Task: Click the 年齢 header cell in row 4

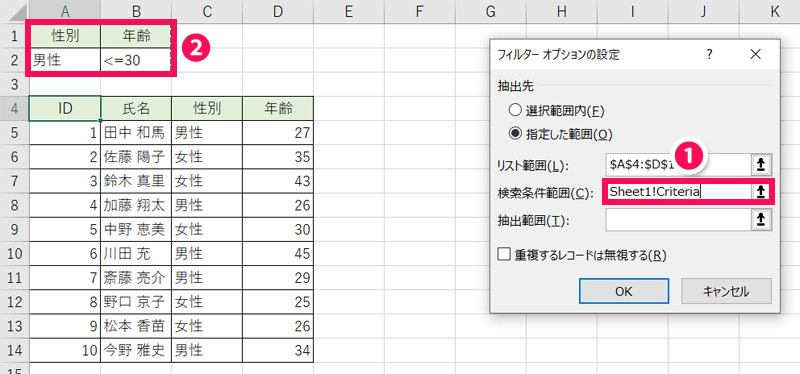Action: [x=278, y=108]
